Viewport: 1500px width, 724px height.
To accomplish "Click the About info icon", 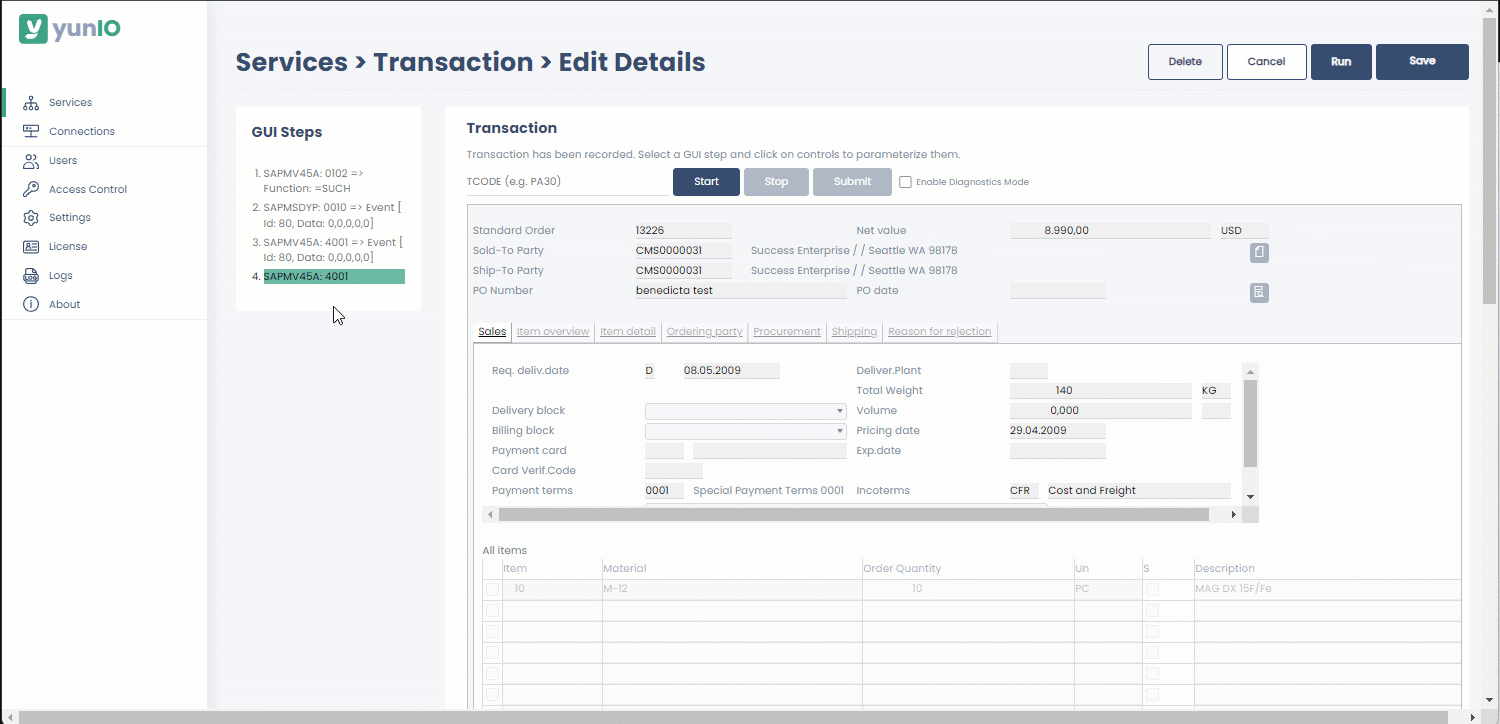I will pyautogui.click(x=31, y=304).
